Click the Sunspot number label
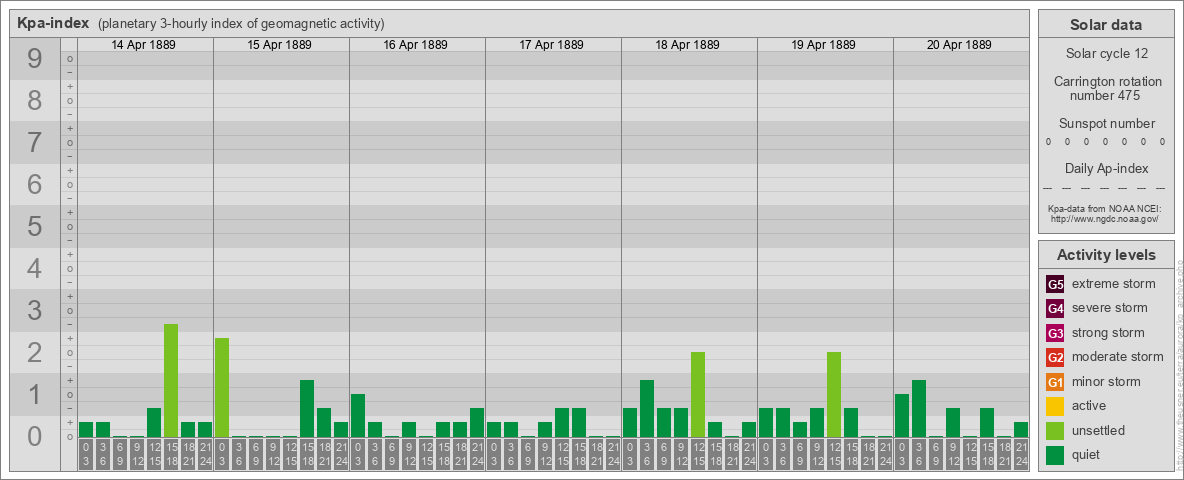This screenshot has height=480, width=1184. [x=1106, y=124]
